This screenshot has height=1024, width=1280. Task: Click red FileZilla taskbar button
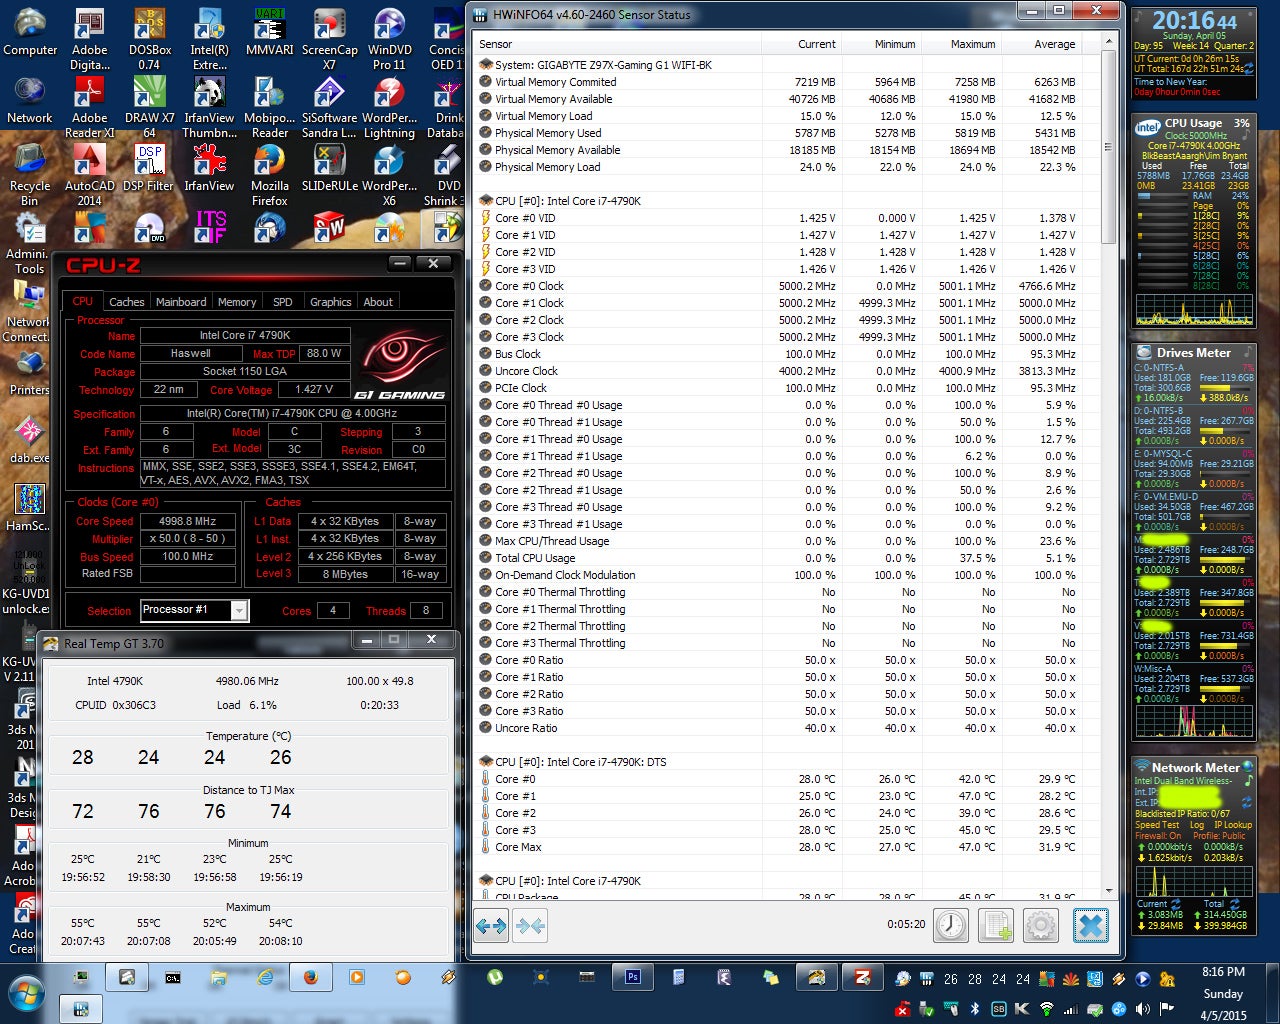click(x=863, y=977)
